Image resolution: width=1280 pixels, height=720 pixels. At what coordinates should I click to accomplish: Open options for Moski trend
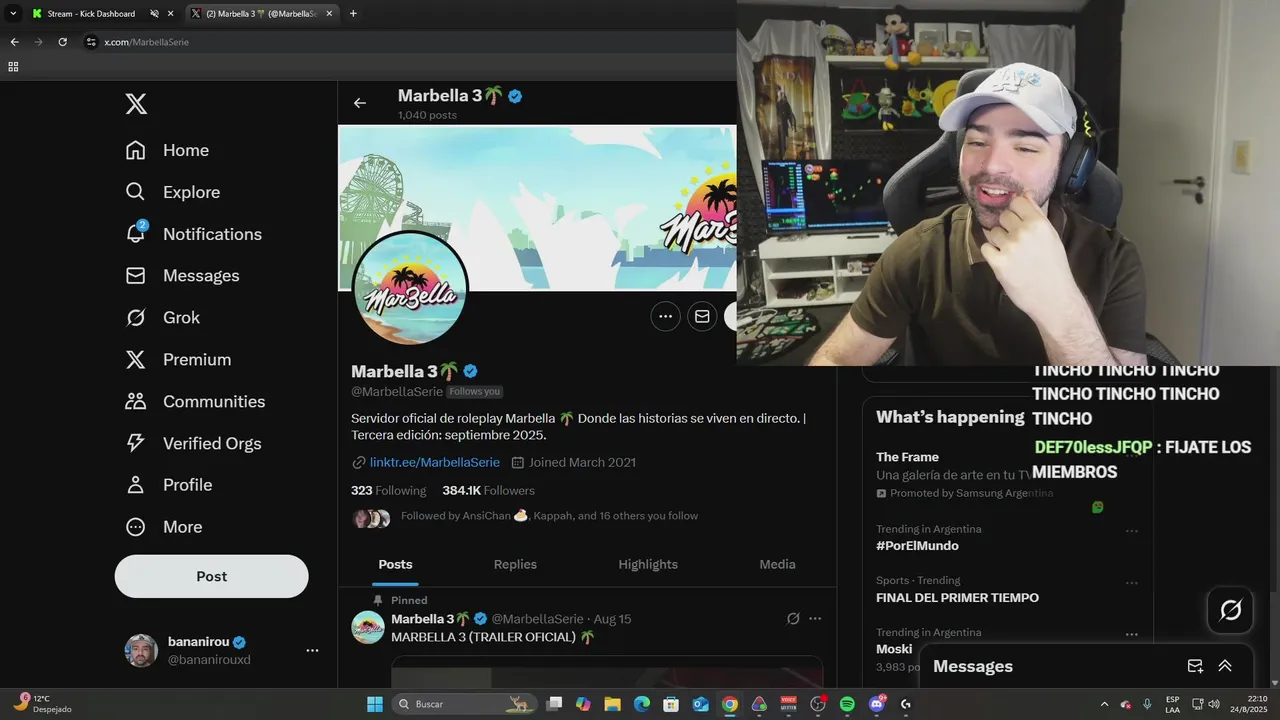click(x=1131, y=634)
